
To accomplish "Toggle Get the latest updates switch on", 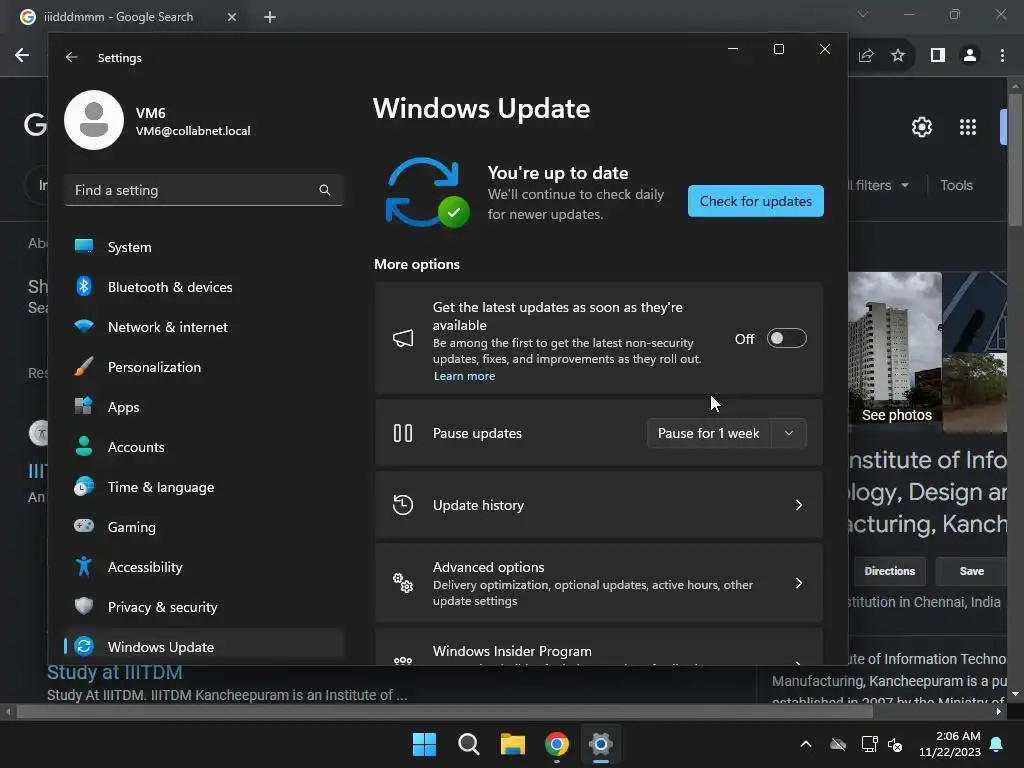I will coord(786,338).
